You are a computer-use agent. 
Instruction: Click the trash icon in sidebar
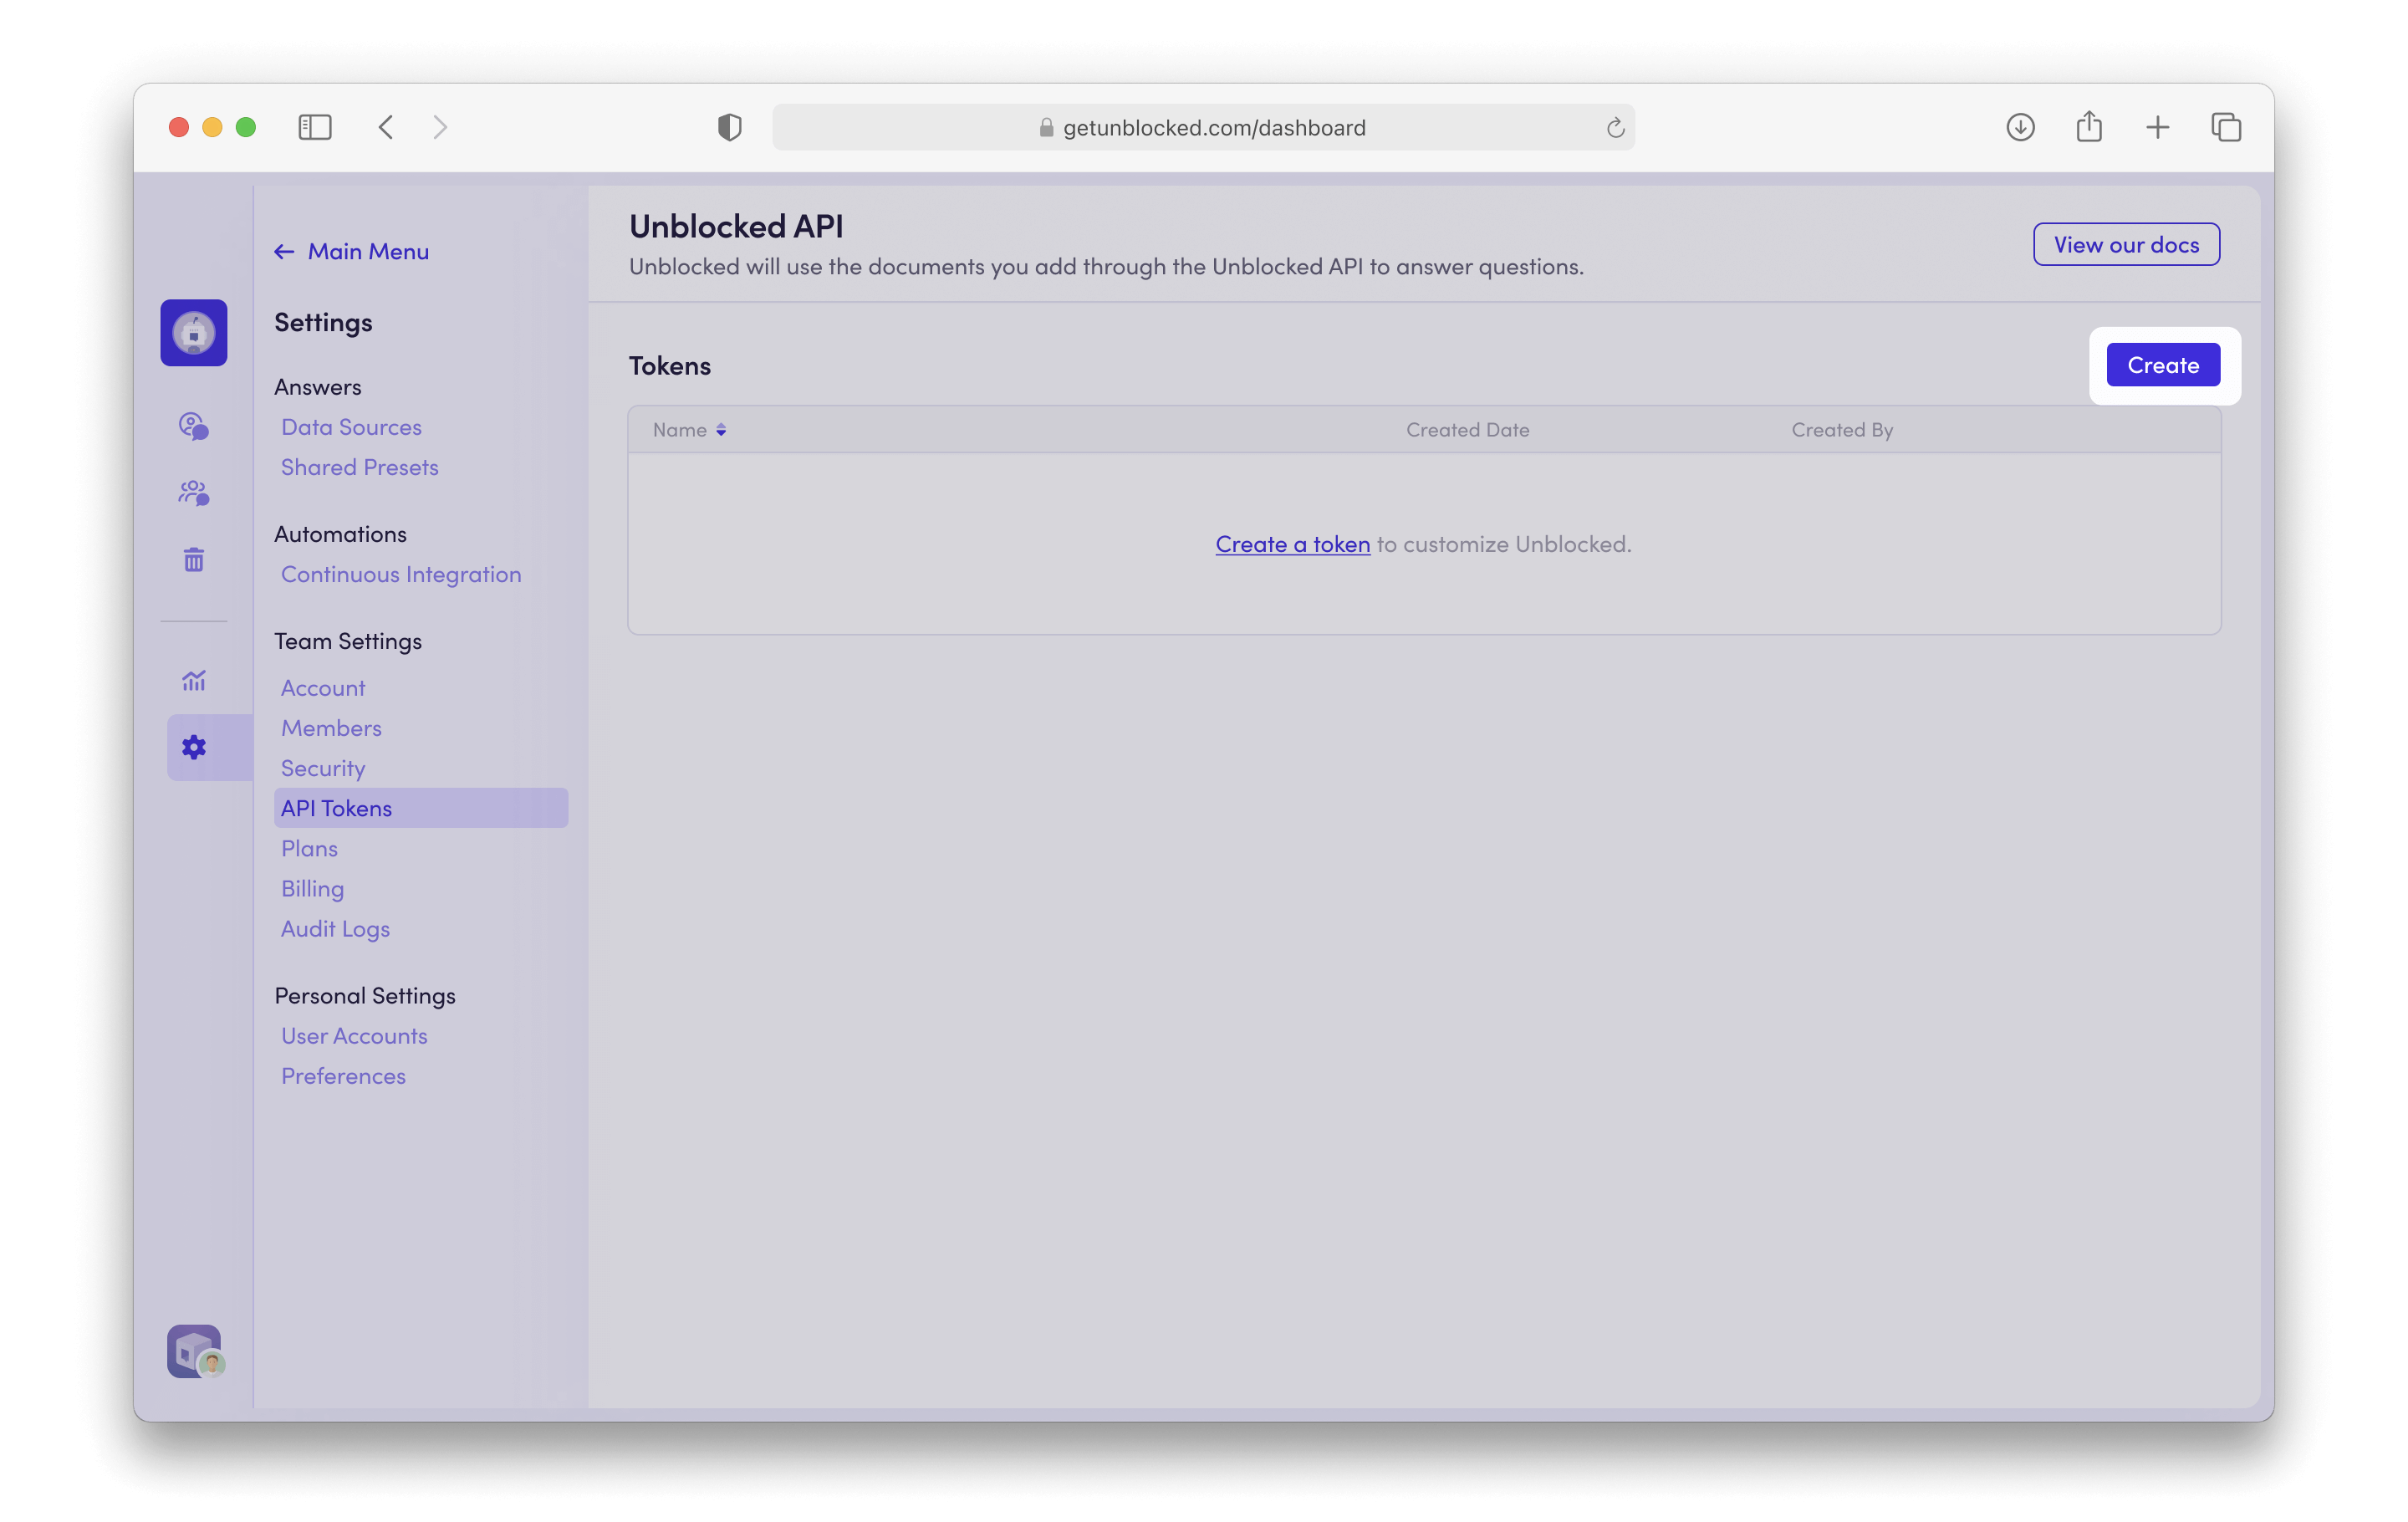193,560
